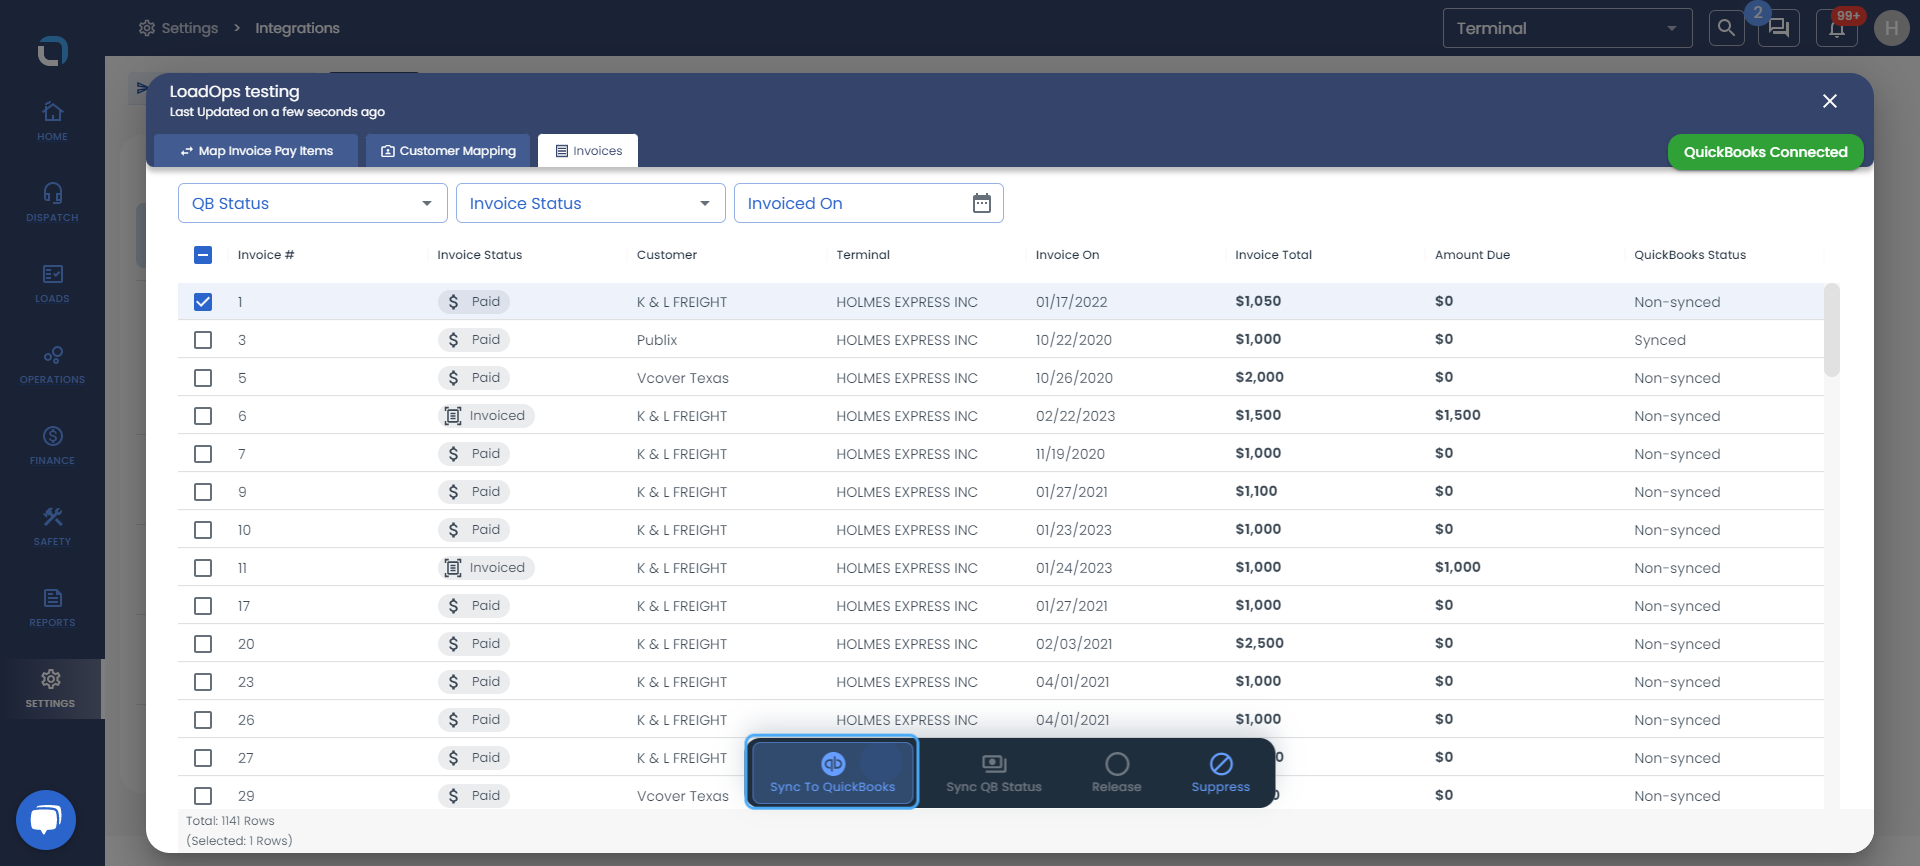Open the support chat bubble
Viewport: 1920px width, 866px height.
tap(46, 820)
